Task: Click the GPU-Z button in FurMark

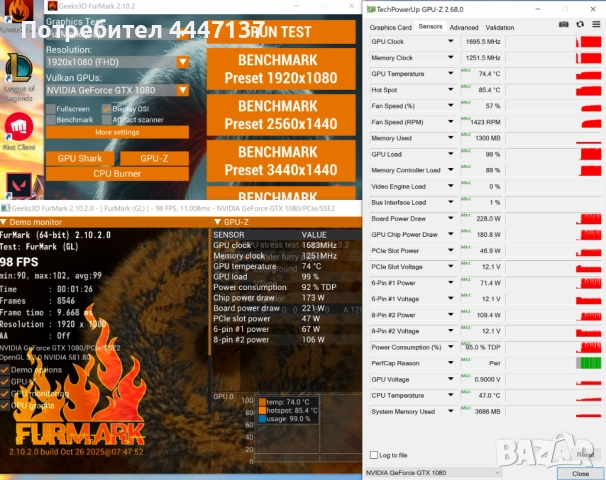Action: click(154, 158)
